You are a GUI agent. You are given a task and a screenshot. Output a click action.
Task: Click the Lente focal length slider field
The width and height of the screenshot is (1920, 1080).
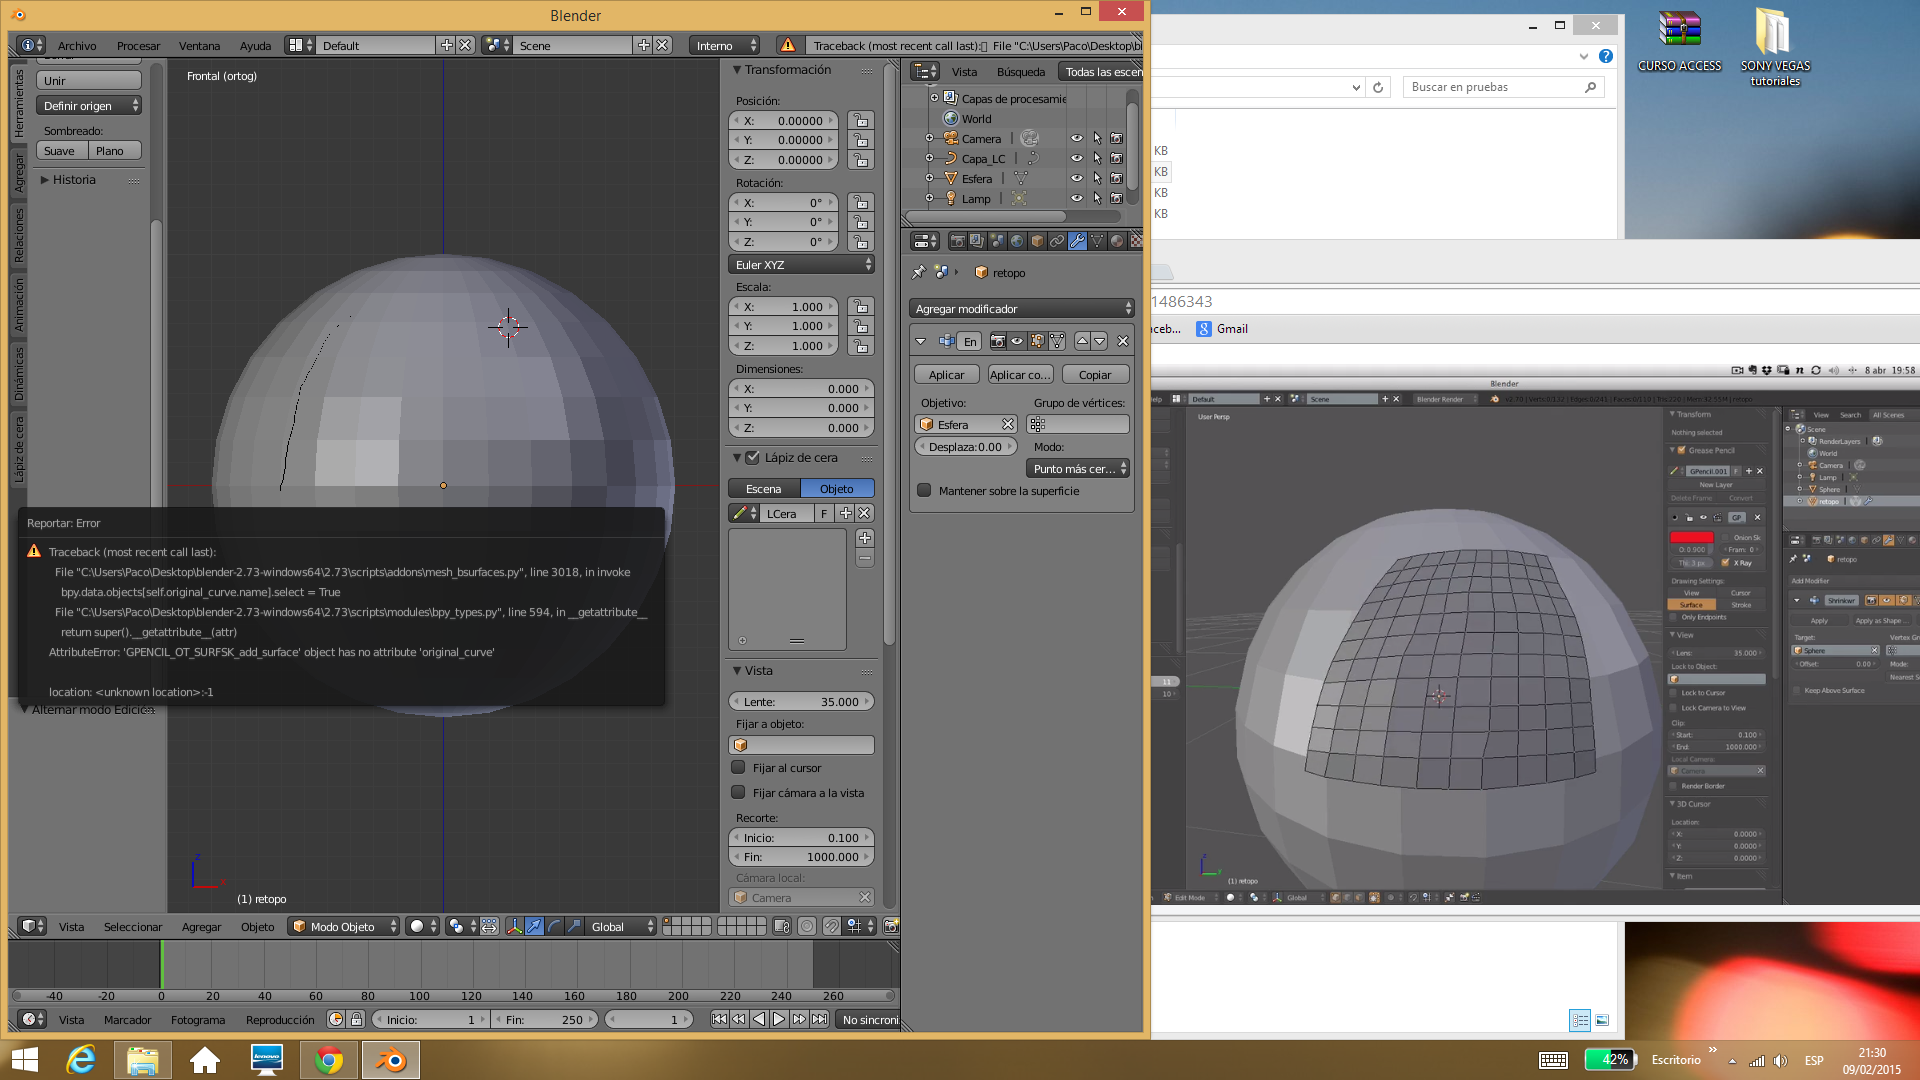(x=801, y=702)
